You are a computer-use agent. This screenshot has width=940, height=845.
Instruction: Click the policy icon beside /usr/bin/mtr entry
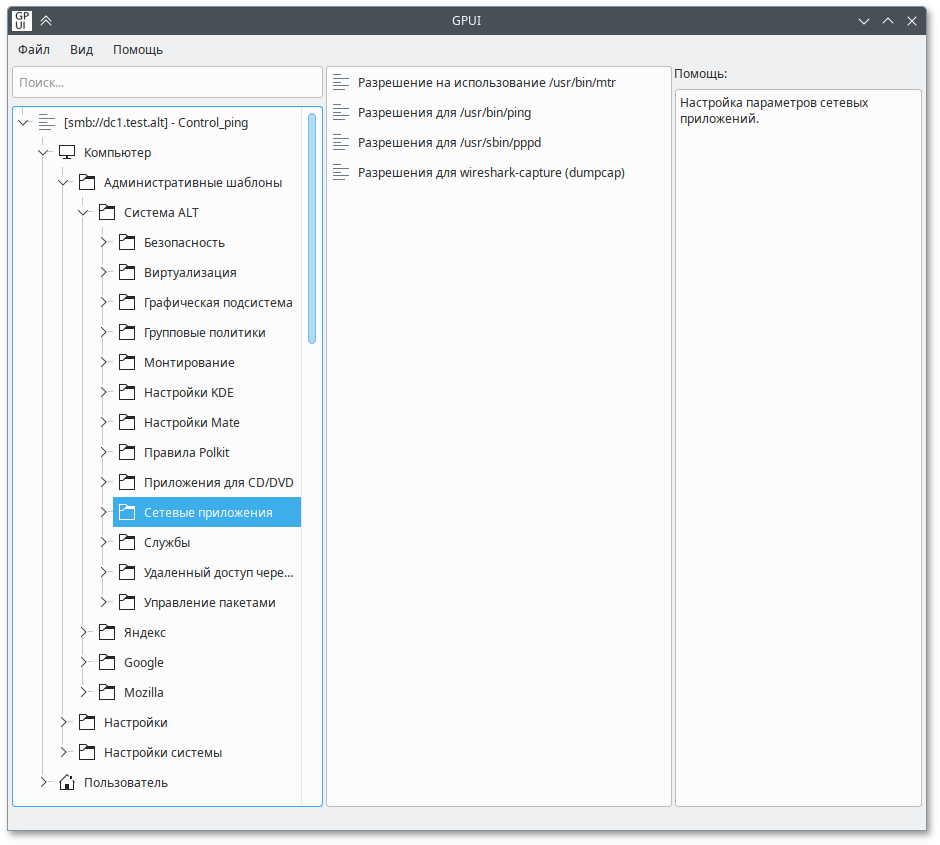pyautogui.click(x=343, y=82)
